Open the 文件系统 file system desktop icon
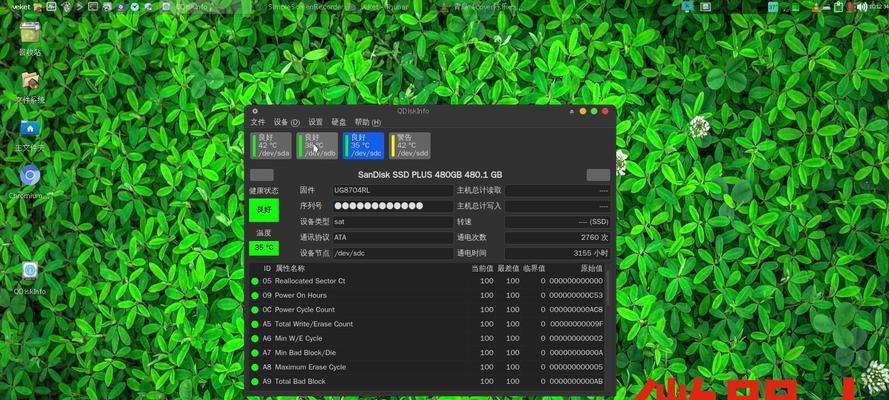889x400 pixels. point(30,81)
